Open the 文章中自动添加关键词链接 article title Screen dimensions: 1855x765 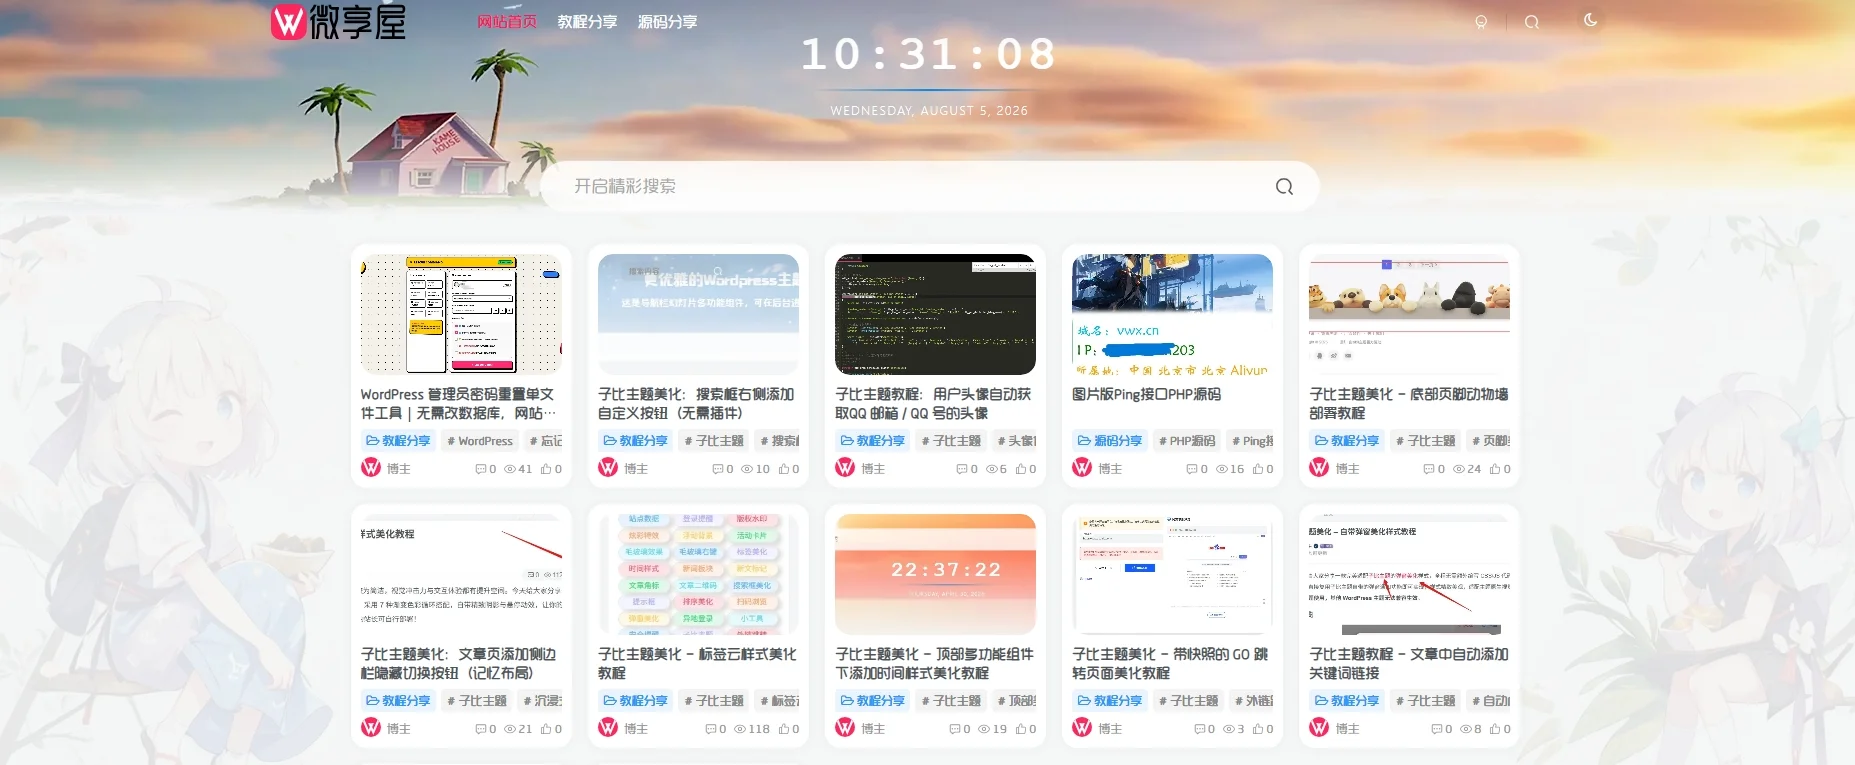pos(1409,663)
